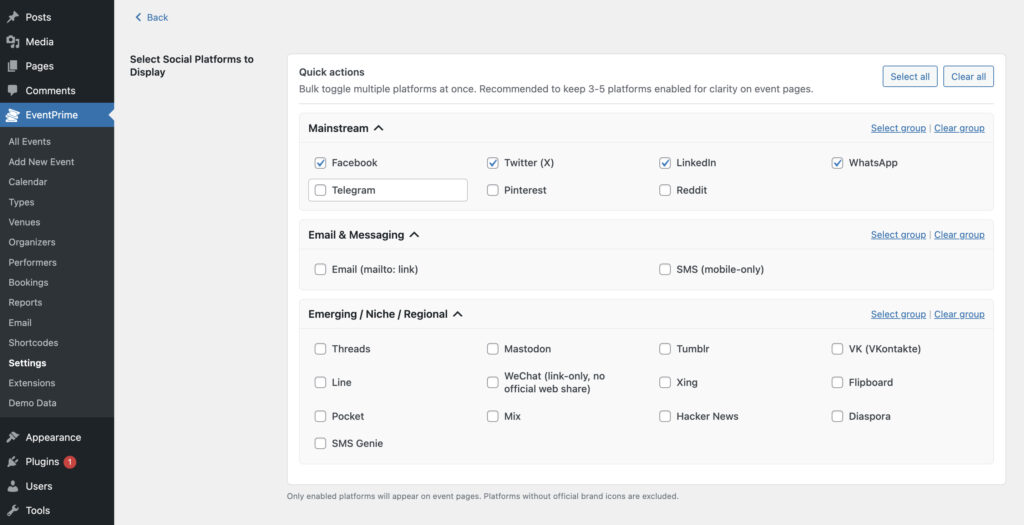Uncheck the Facebook checkbox
1024x525 pixels.
point(320,163)
